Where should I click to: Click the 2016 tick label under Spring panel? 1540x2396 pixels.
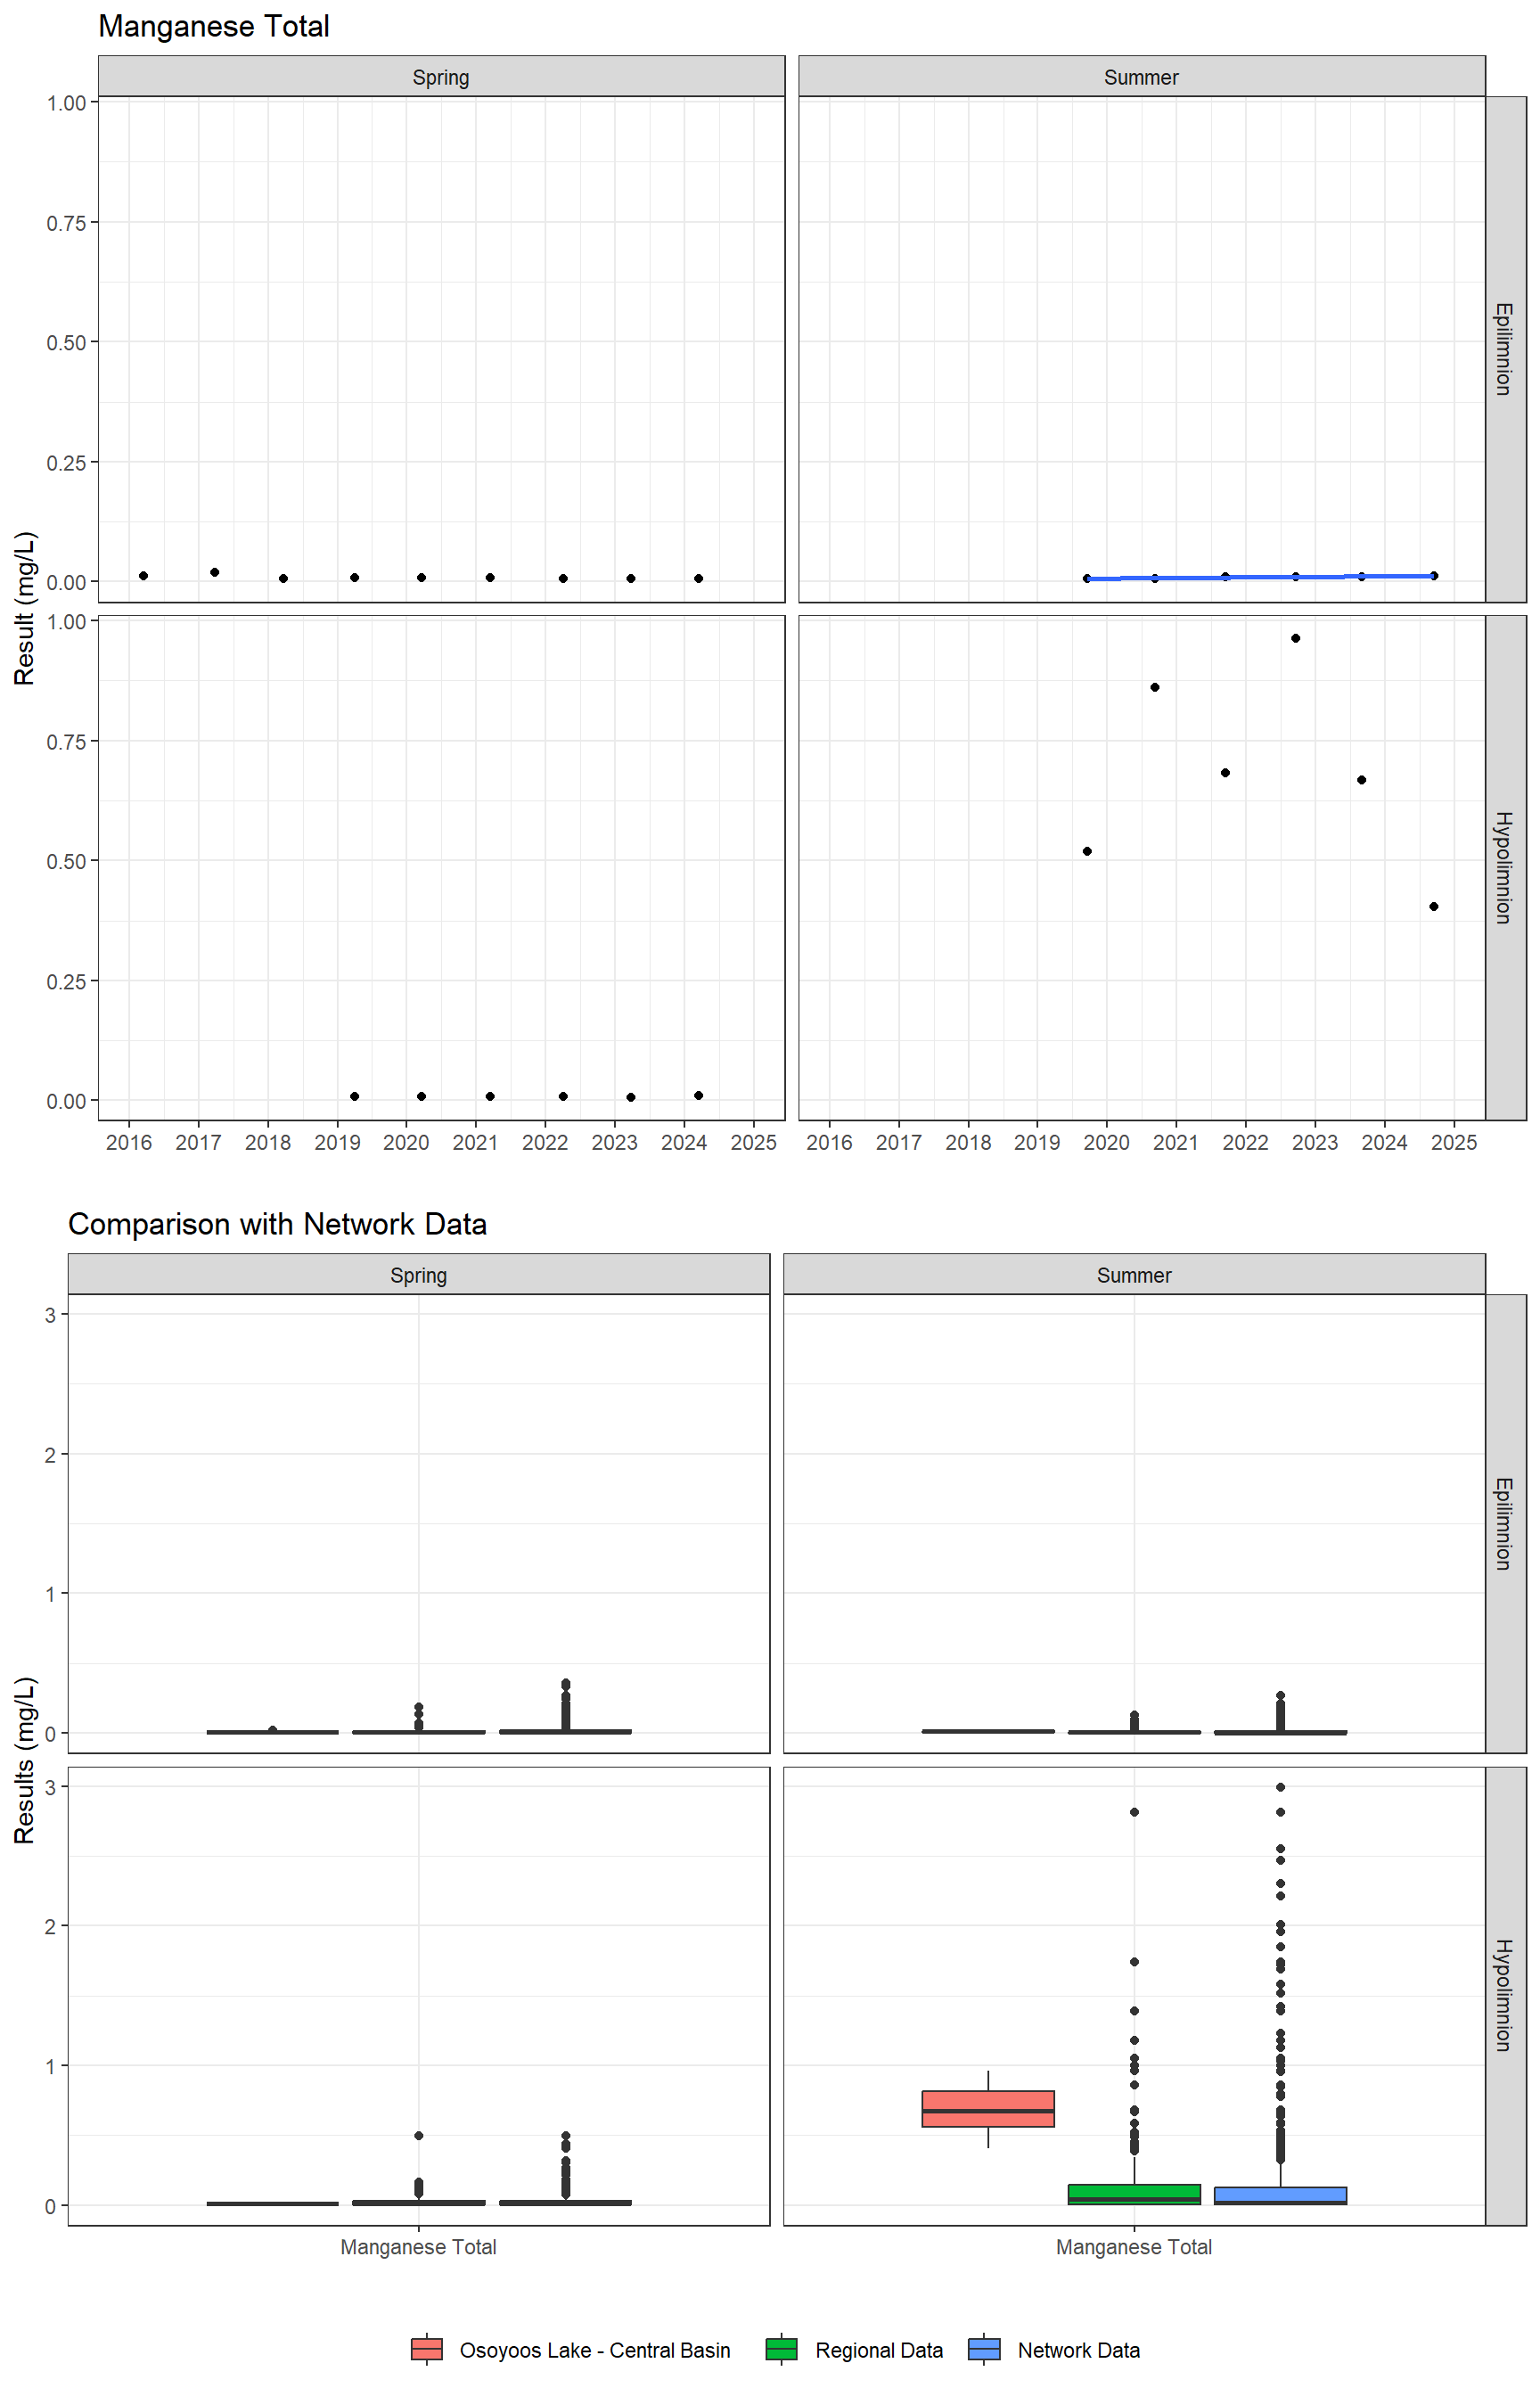click(129, 1143)
